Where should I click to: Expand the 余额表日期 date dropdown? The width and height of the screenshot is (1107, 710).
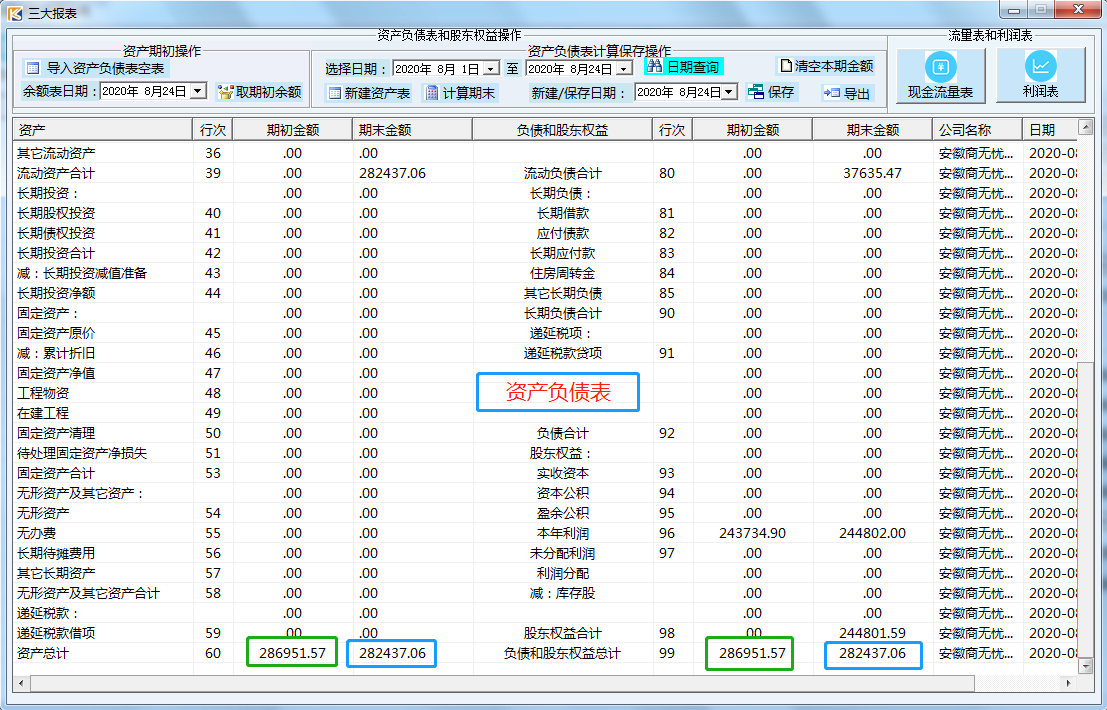(x=197, y=92)
